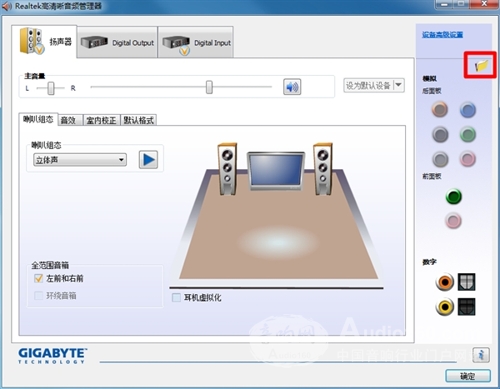This screenshot has height=389, width=500.
Task: Click the orange rear panel audio jack
Action: 440,110
